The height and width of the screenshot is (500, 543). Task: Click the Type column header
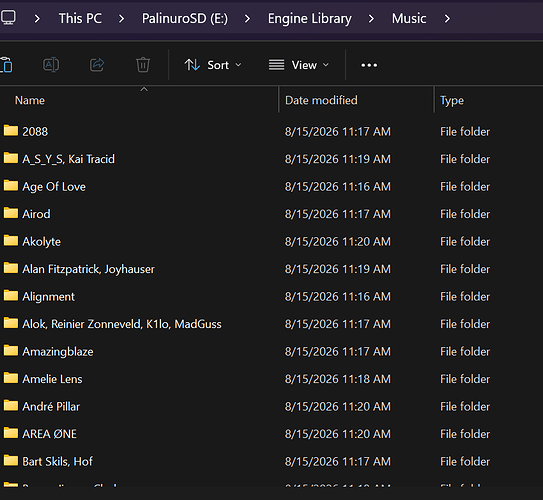[x=452, y=100]
